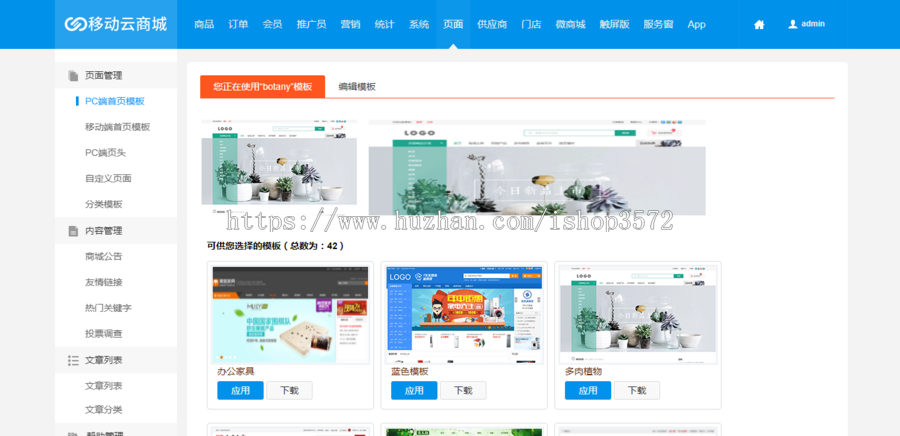Viewport: 900px width, 436px height.
Task: Open the 订单 menu
Action: point(238,24)
